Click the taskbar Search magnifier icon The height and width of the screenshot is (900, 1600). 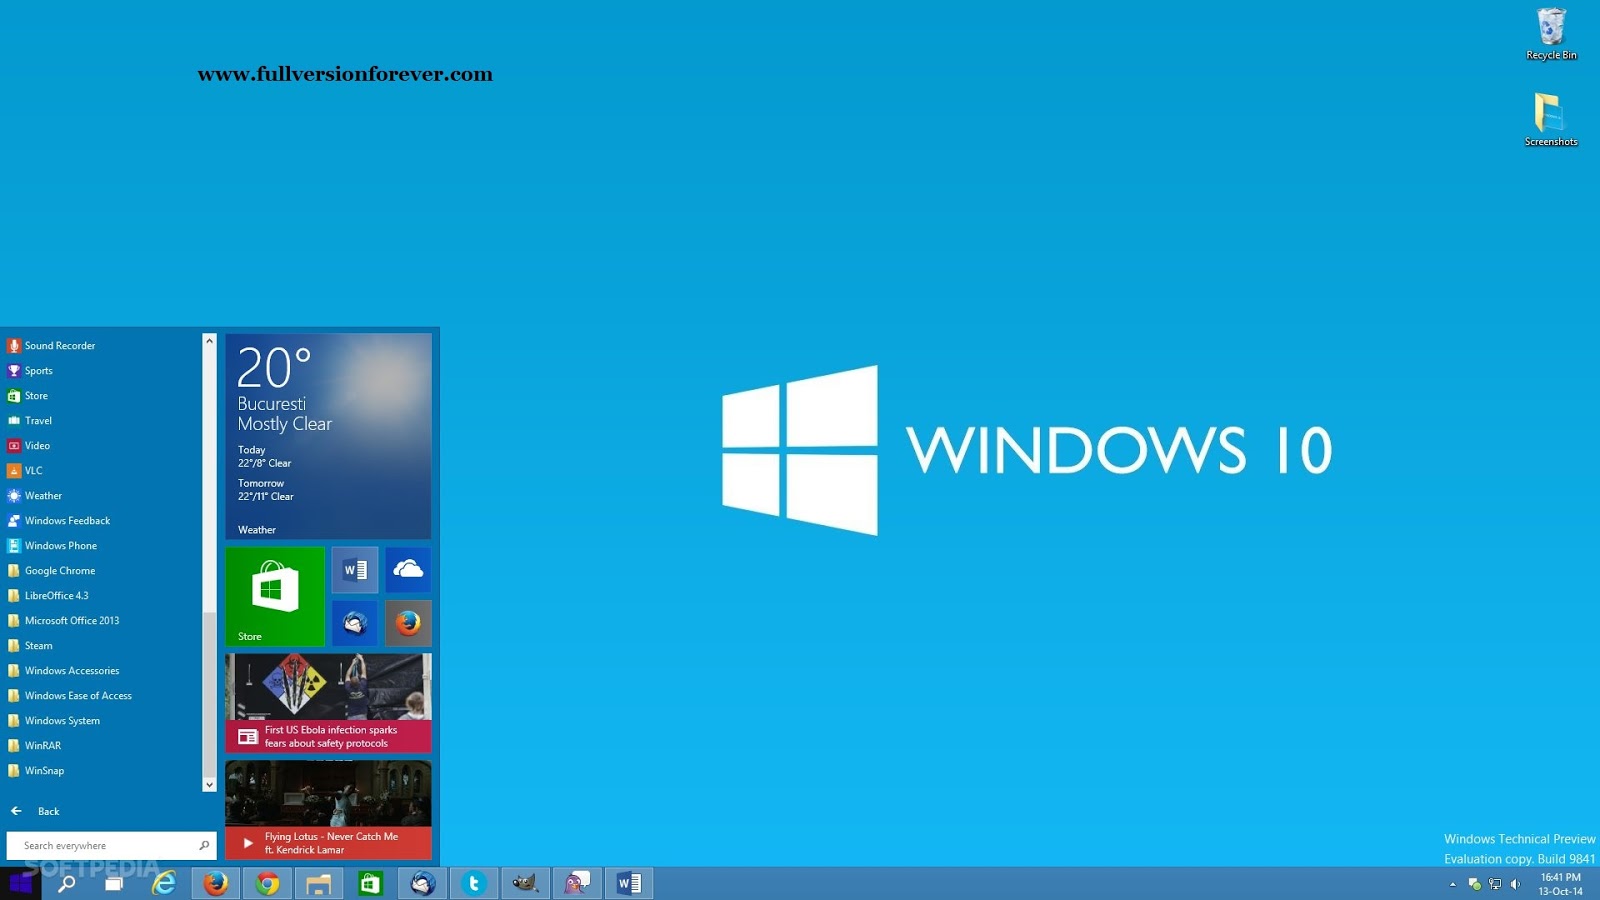coord(67,884)
